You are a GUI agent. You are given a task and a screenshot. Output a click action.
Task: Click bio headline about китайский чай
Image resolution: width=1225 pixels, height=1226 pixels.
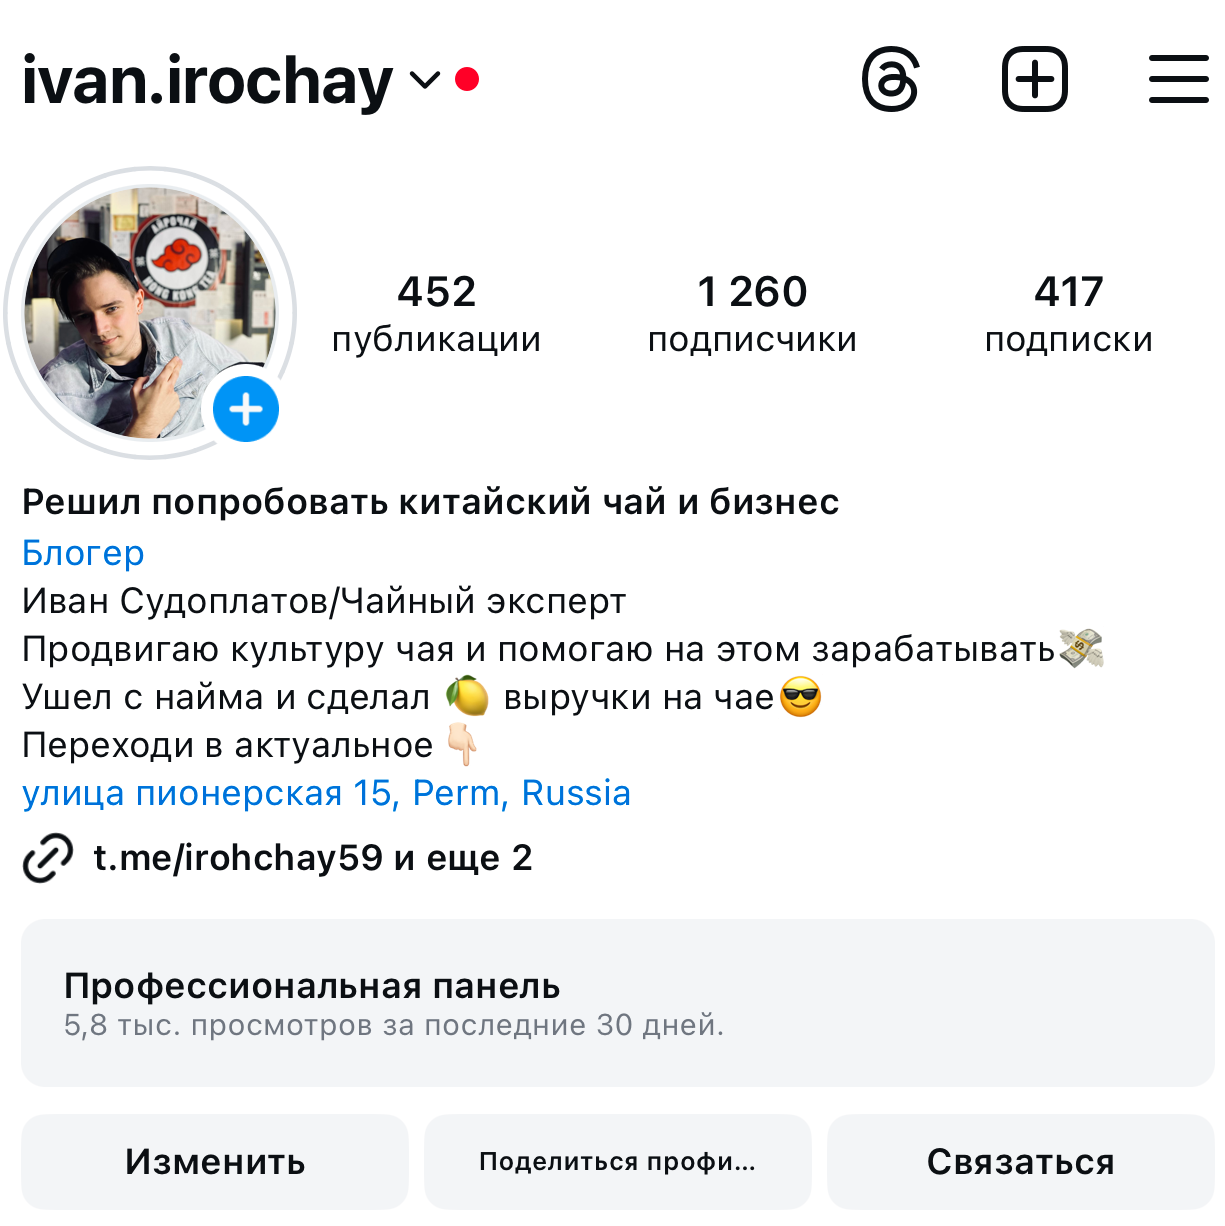pos(431,502)
